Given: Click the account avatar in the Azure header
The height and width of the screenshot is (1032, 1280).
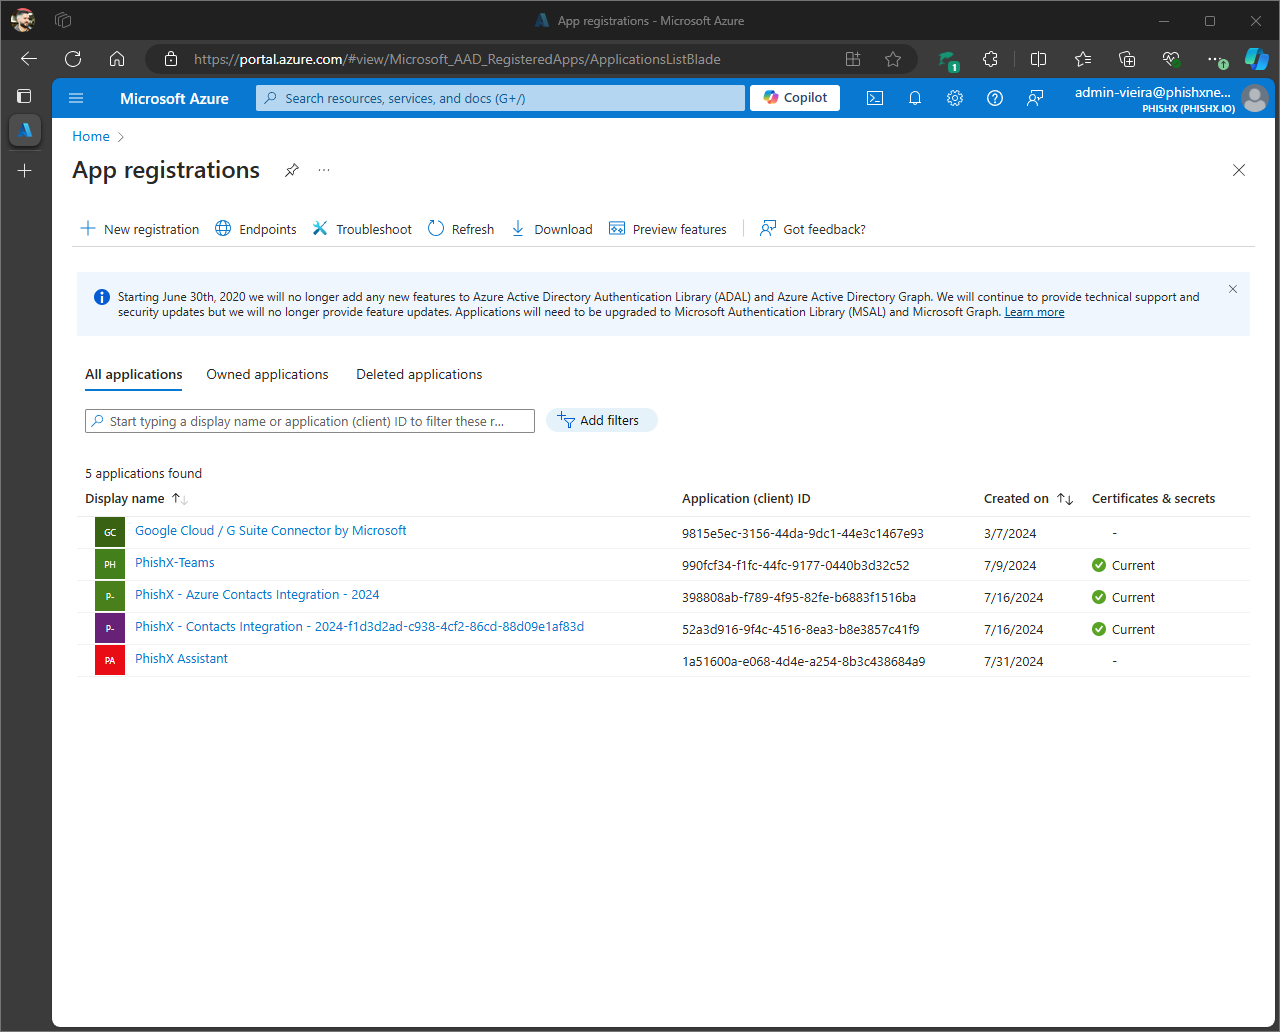Looking at the screenshot, I should (x=1254, y=98).
